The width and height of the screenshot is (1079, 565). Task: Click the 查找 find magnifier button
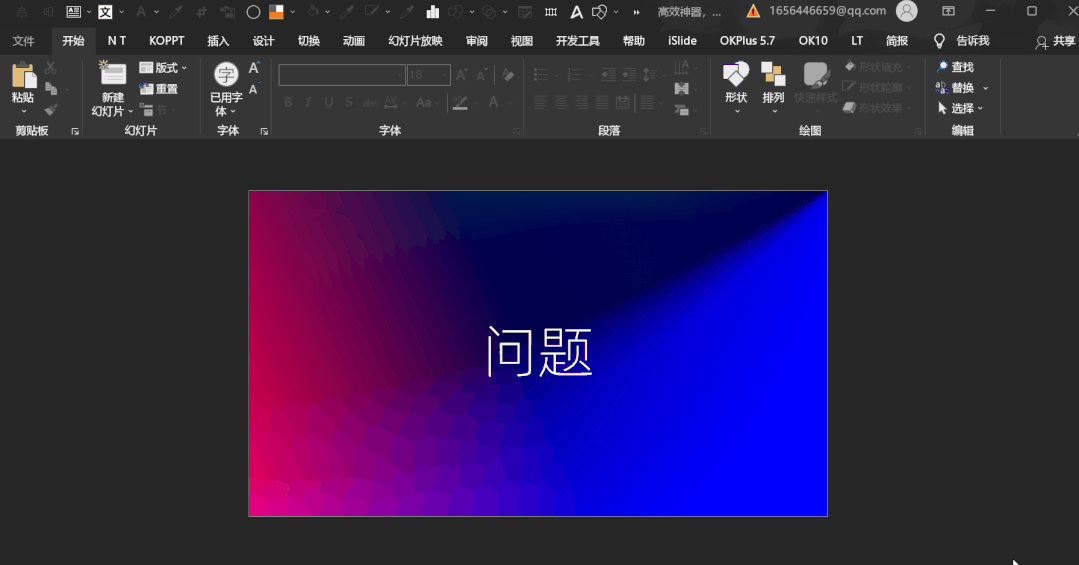(x=955, y=67)
